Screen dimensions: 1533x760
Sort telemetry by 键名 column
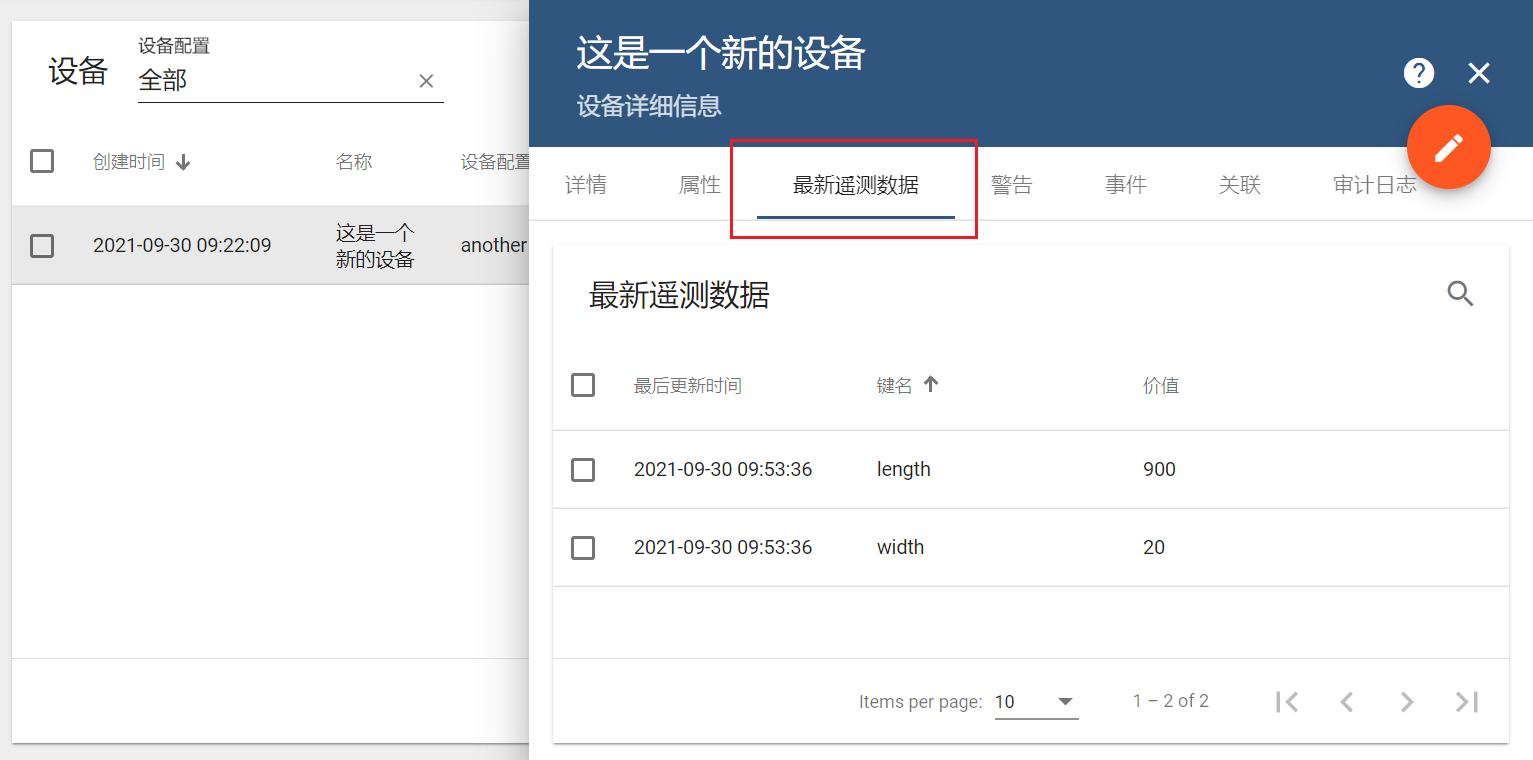tap(895, 386)
